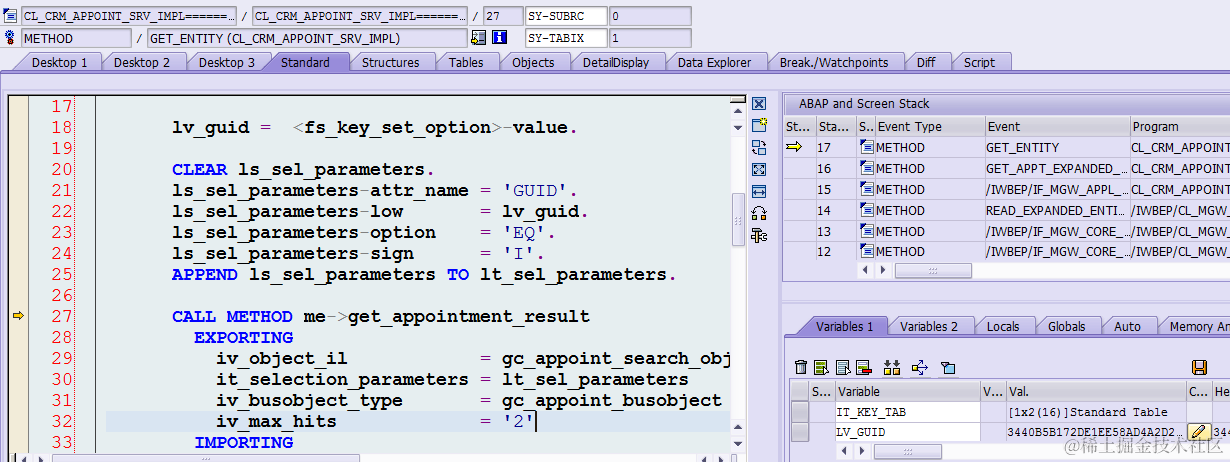Viewport: 1230px width, 462px height.
Task: Open the Script tab
Action: tap(979, 62)
